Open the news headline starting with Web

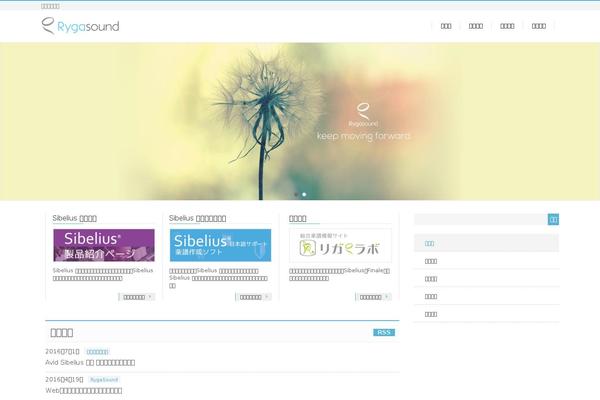[83, 390]
